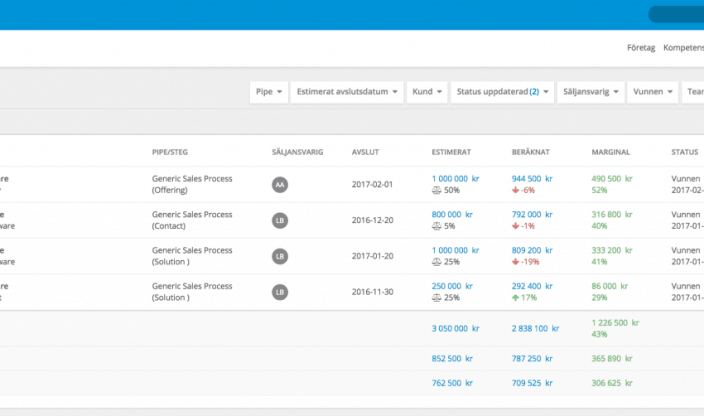Go to the Företag menu item

tap(640, 47)
